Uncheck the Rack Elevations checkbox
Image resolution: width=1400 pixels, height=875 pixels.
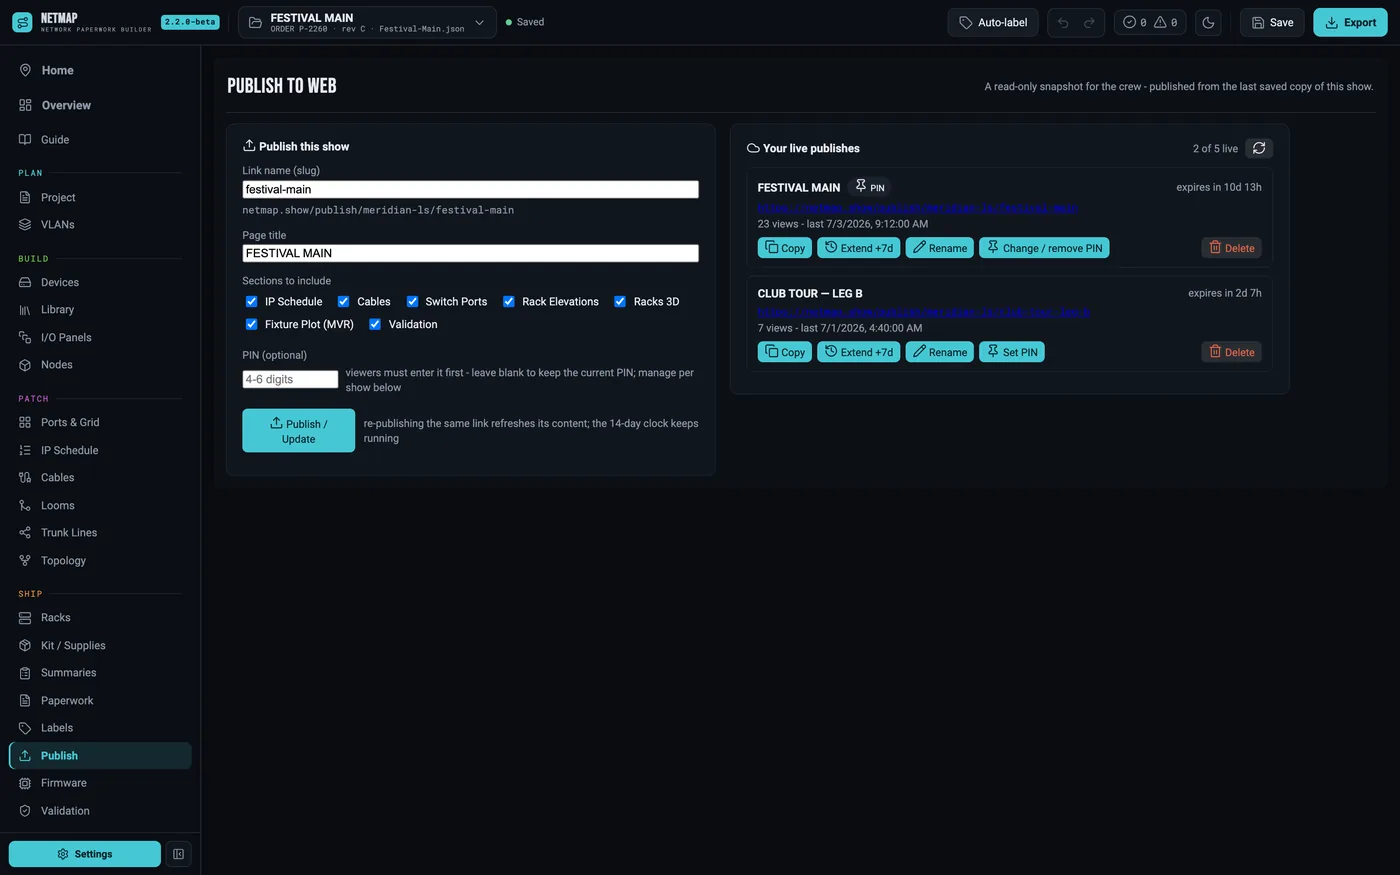(x=509, y=301)
